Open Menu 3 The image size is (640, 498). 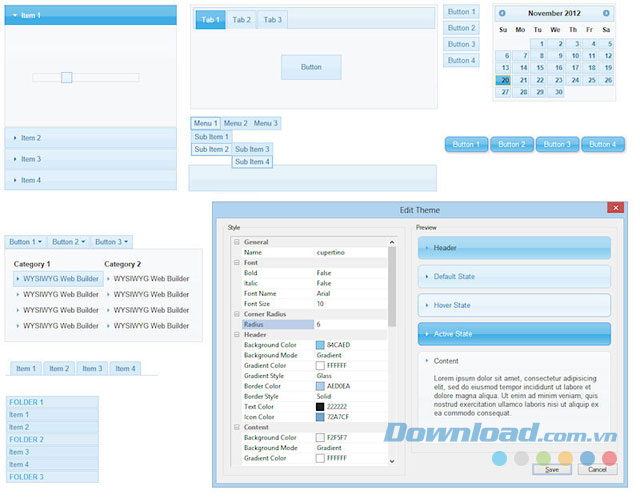tap(265, 123)
